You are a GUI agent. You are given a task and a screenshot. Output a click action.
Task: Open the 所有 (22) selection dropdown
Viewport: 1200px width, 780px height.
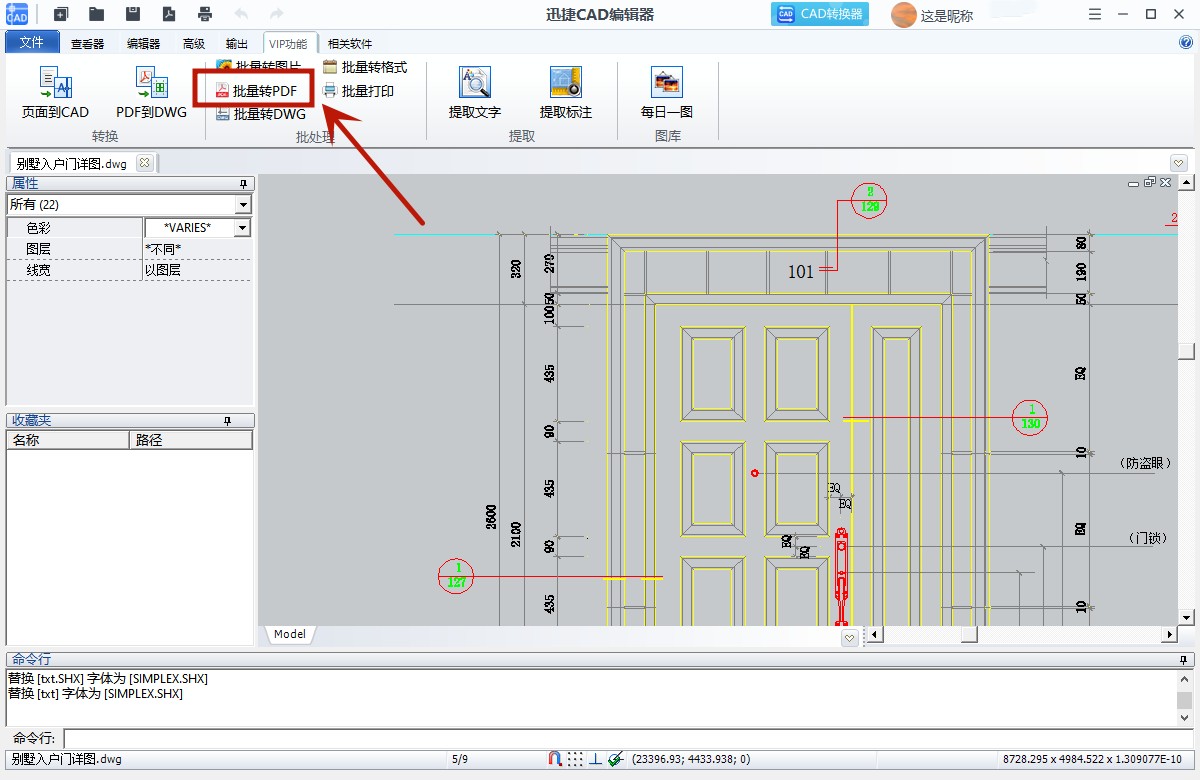(243, 204)
